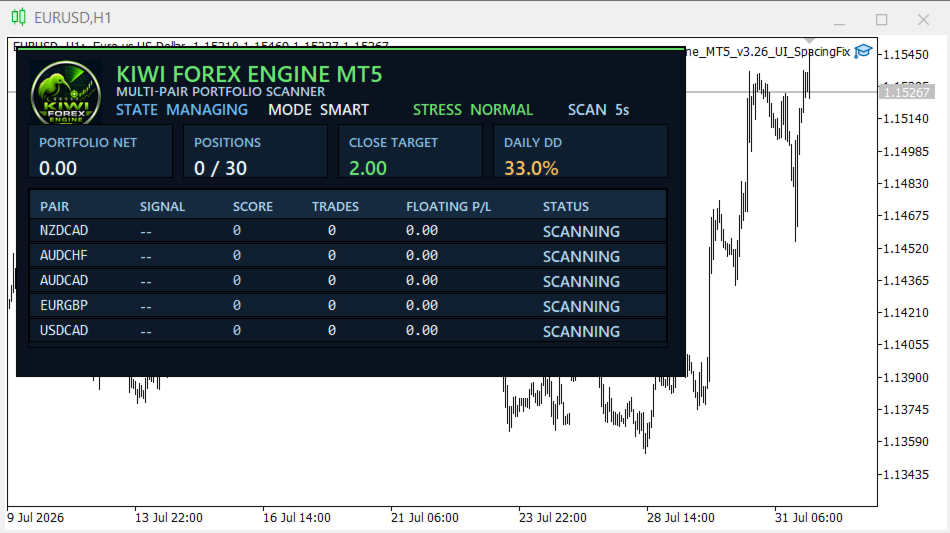Click the 1.13590 price scale label

pyautogui.click(x=906, y=442)
